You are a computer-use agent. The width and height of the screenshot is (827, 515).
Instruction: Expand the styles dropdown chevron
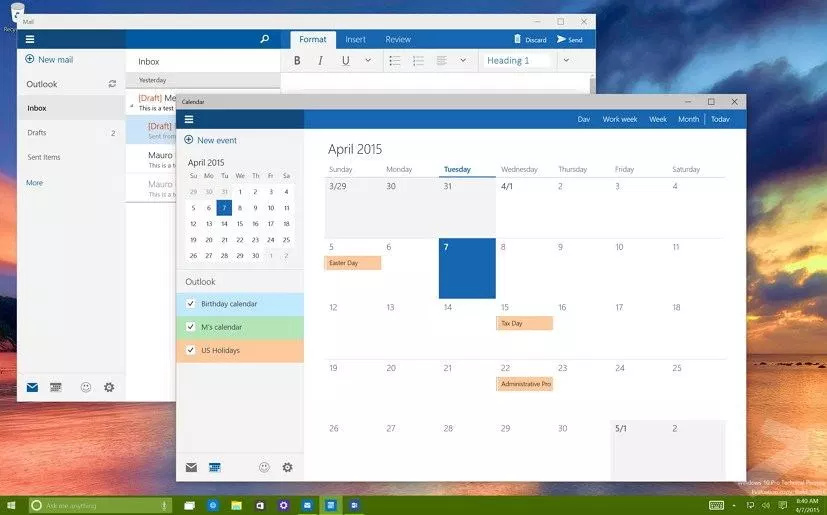[566, 60]
